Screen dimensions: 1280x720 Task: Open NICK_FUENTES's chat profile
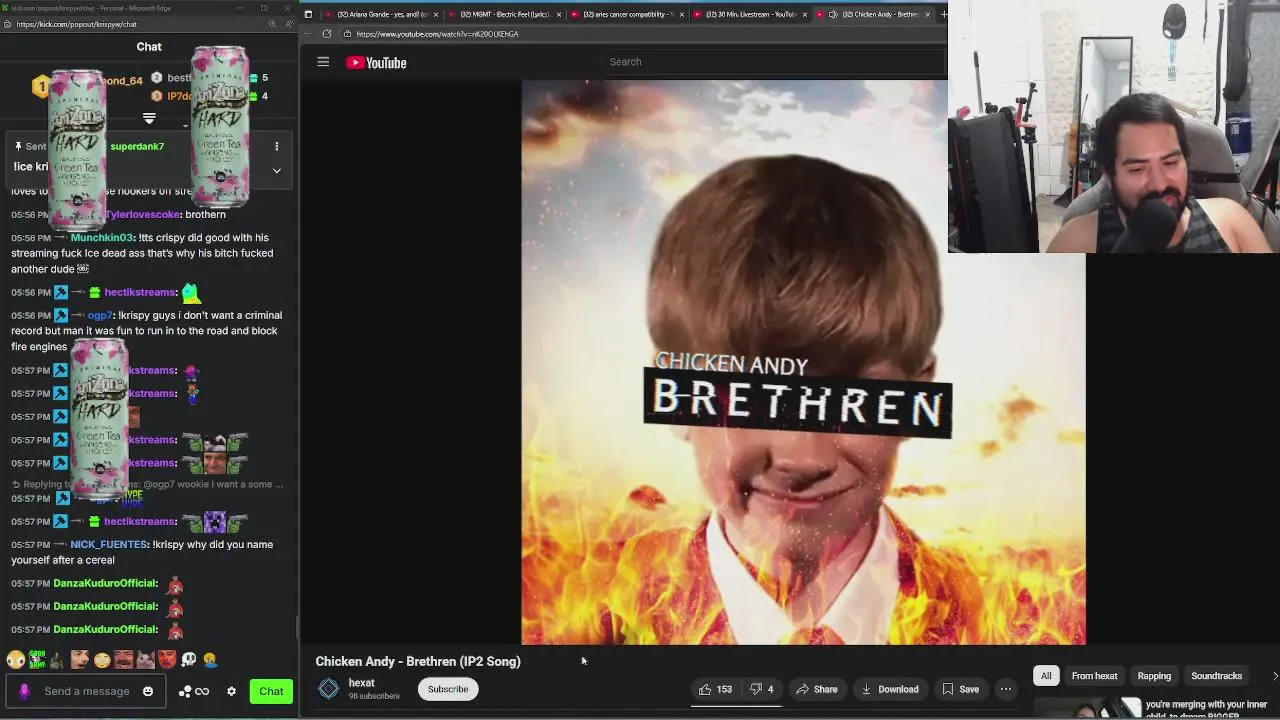pos(109,545)
